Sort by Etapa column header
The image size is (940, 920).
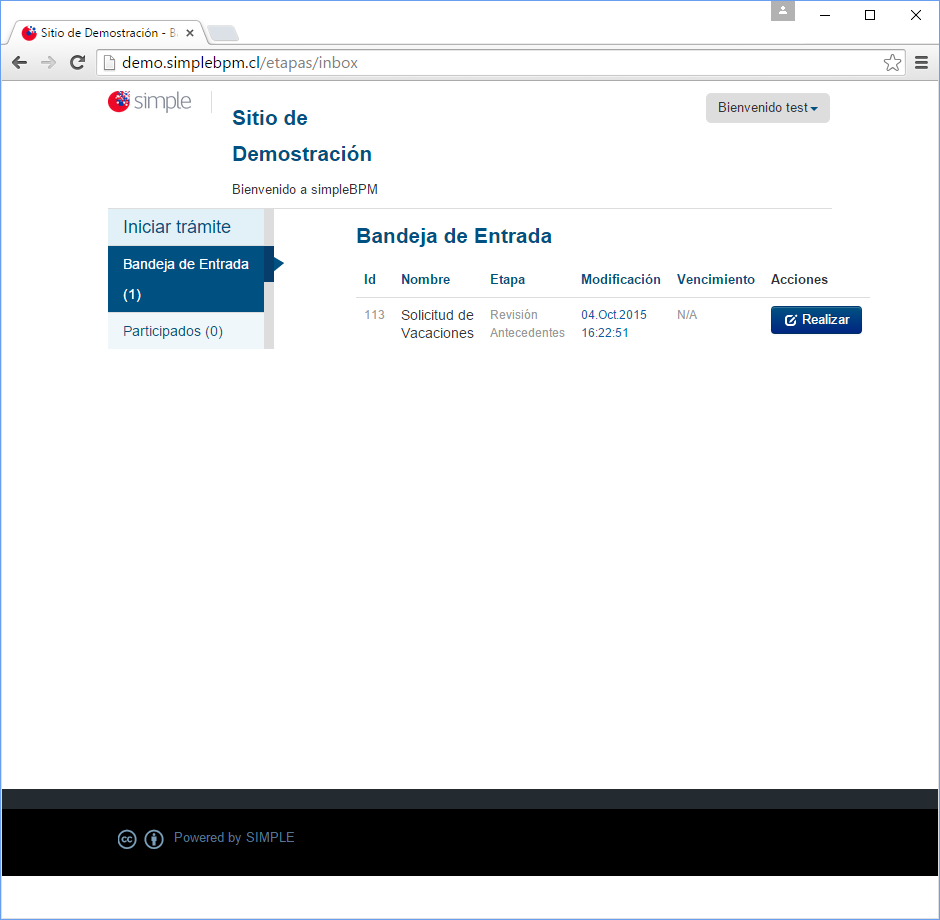point(507,279)
